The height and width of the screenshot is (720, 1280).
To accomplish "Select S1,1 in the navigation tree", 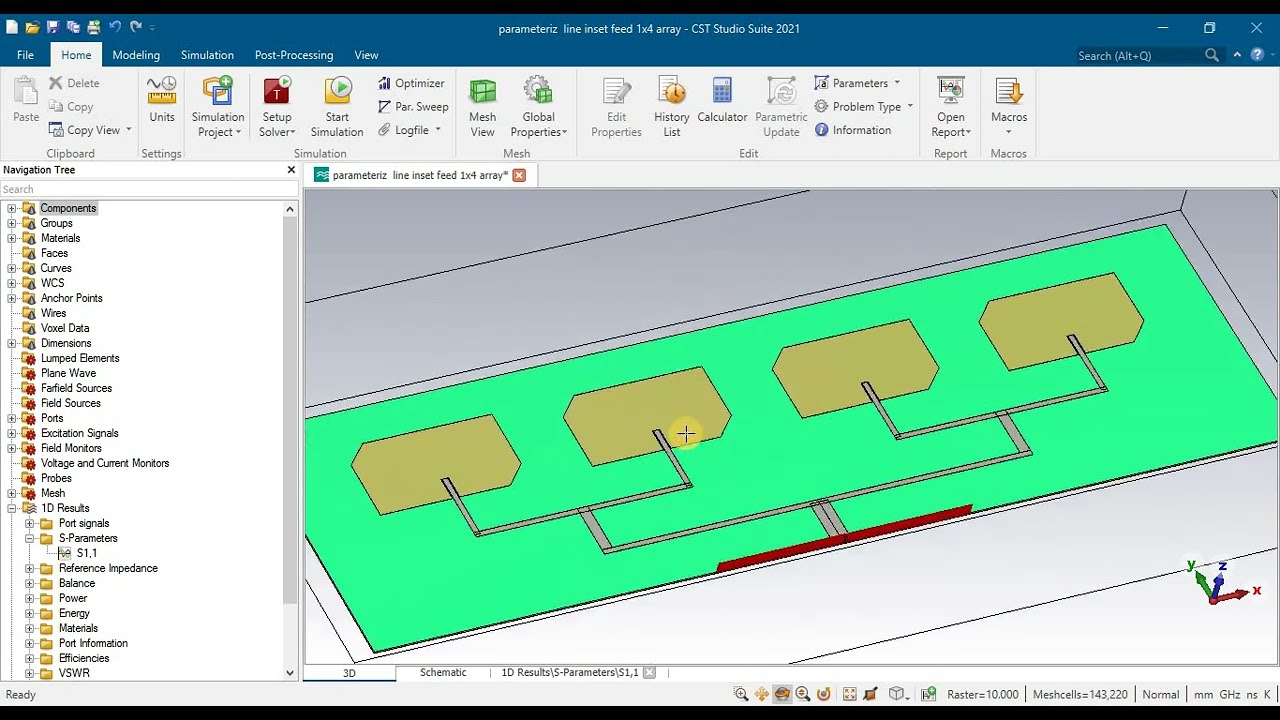I will point(87,553).
